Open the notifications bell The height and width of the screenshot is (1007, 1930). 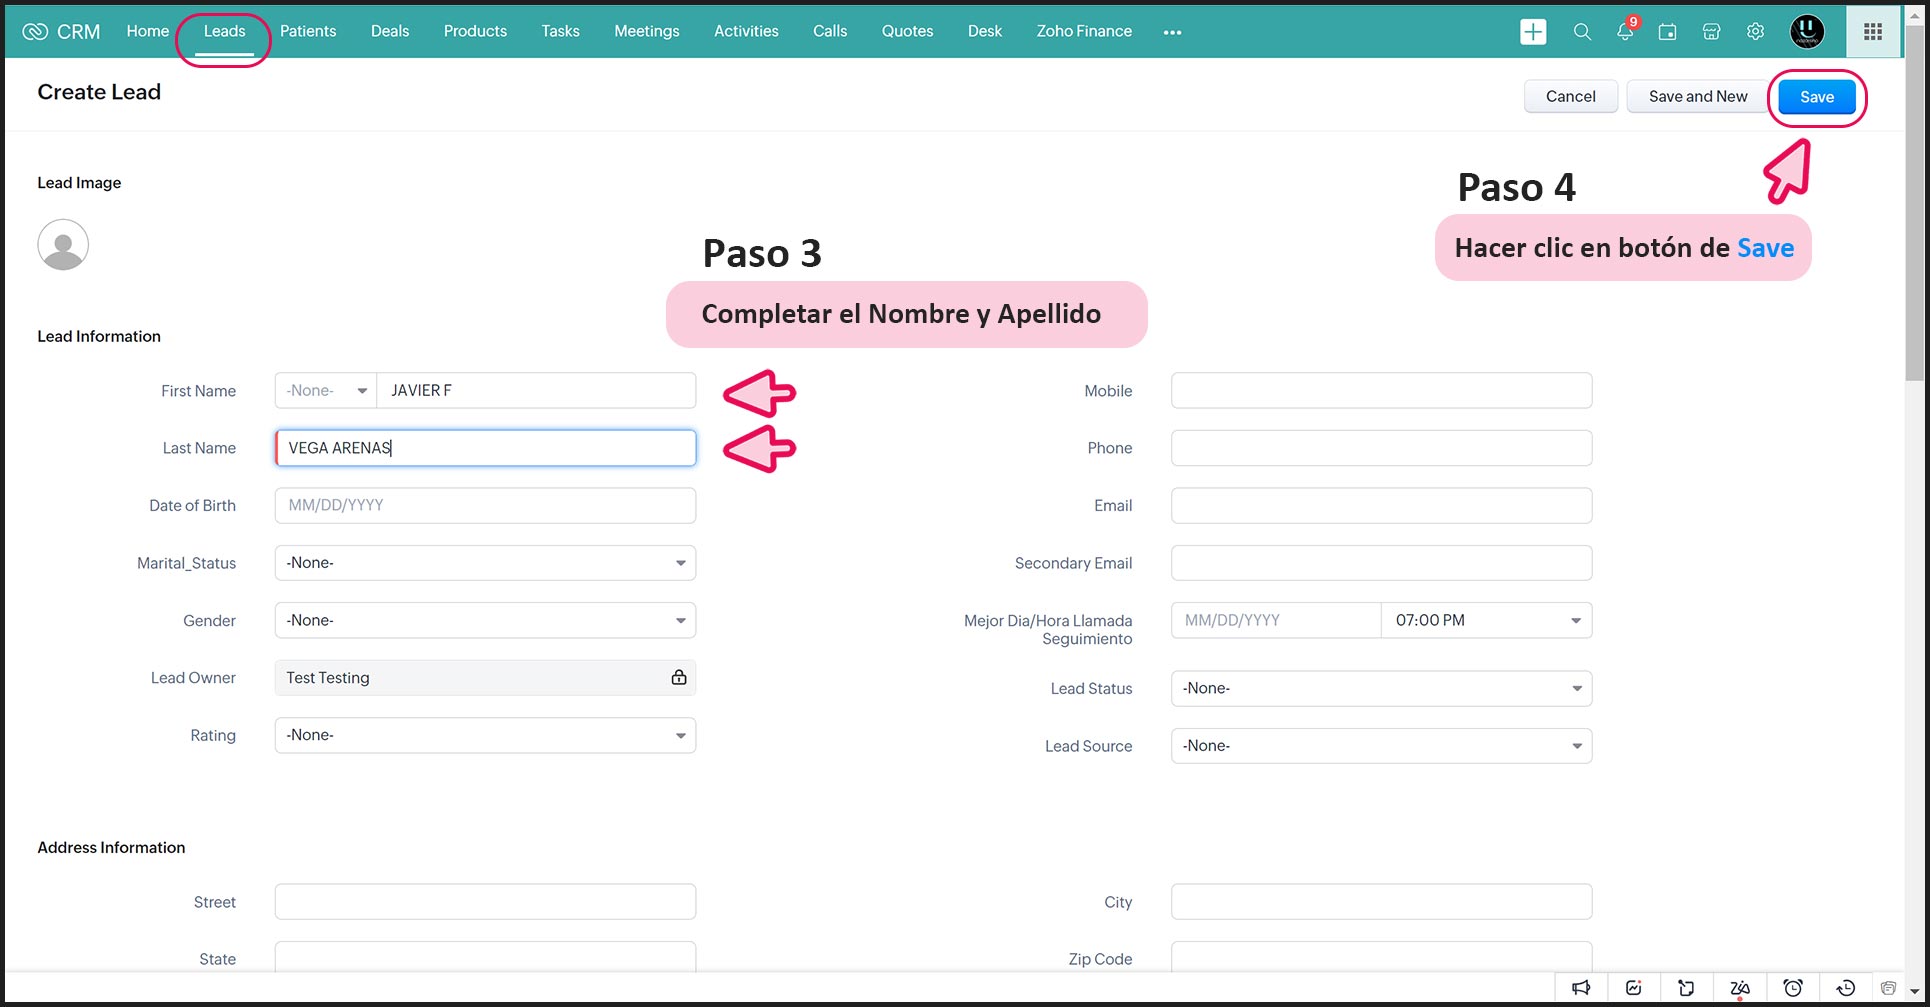pos(1625,32)
